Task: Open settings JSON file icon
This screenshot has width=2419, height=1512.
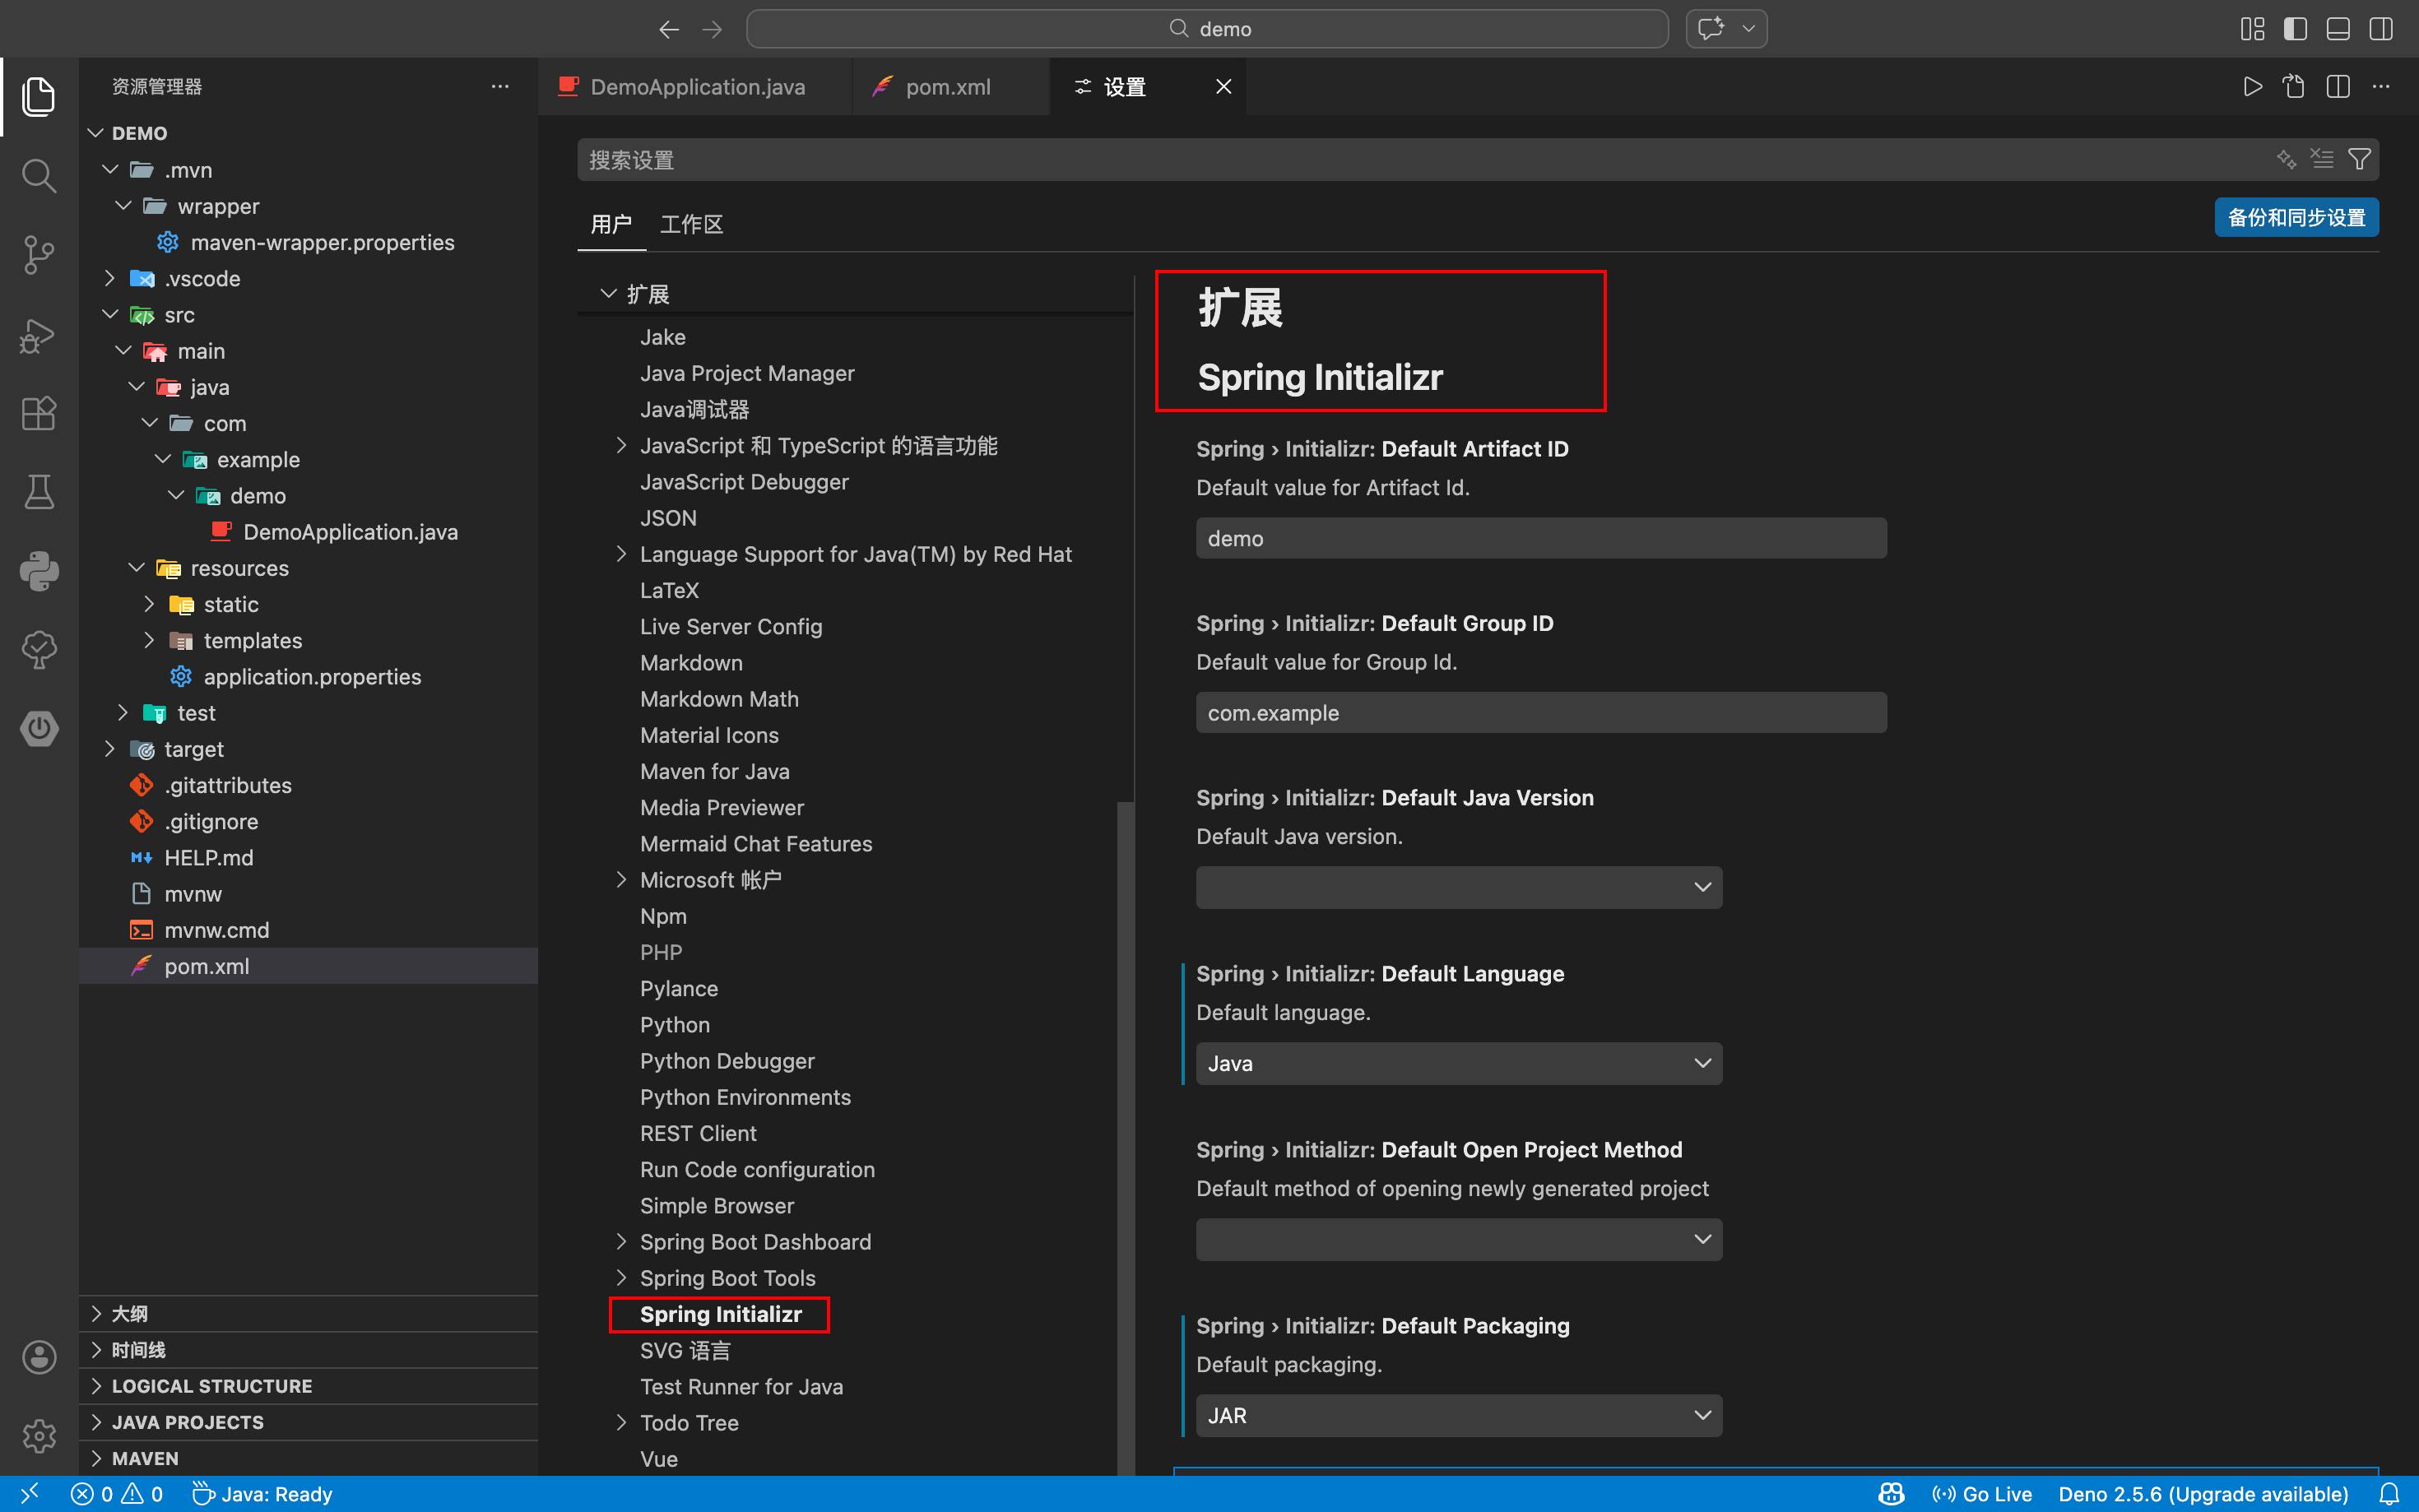Action: (x=2294, y=87)
